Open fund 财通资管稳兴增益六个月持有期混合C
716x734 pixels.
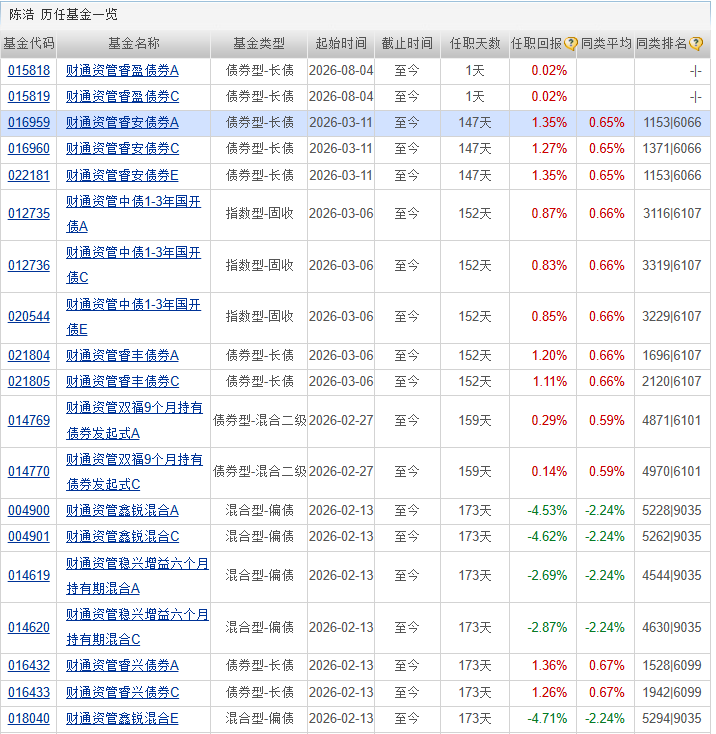click(x=137, y=627)
